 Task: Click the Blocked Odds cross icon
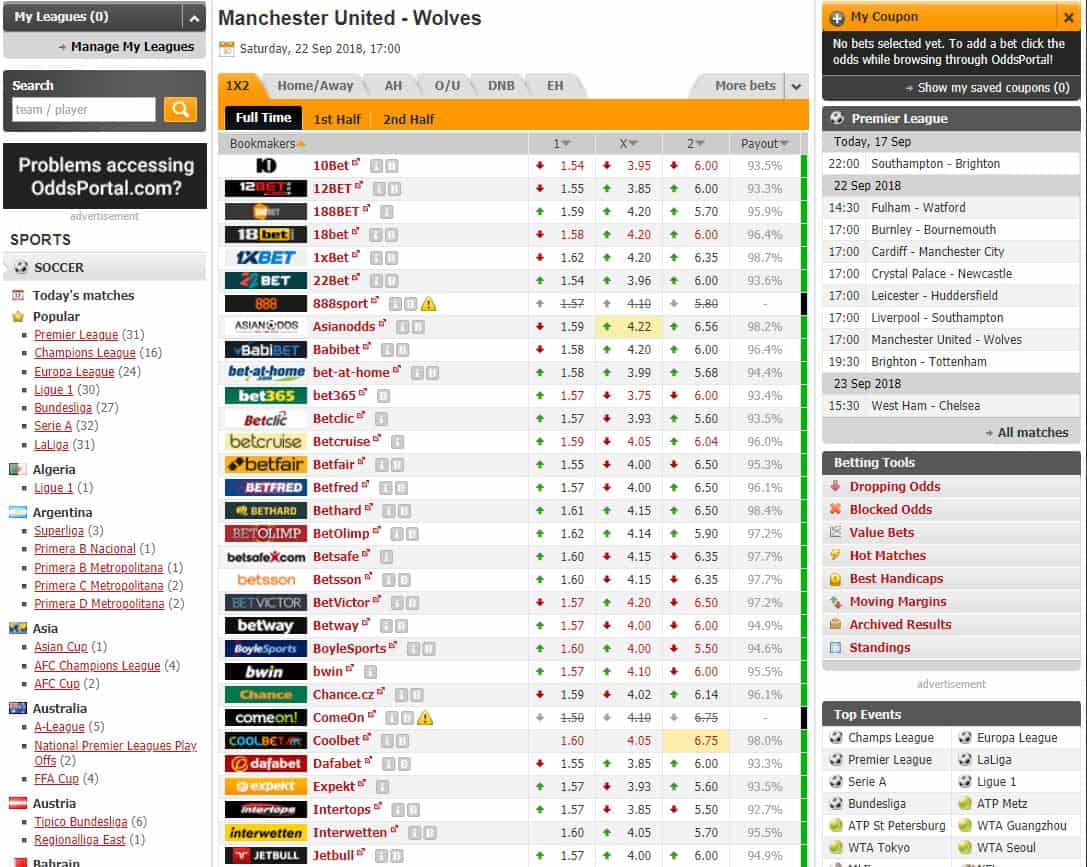(835, 509)
